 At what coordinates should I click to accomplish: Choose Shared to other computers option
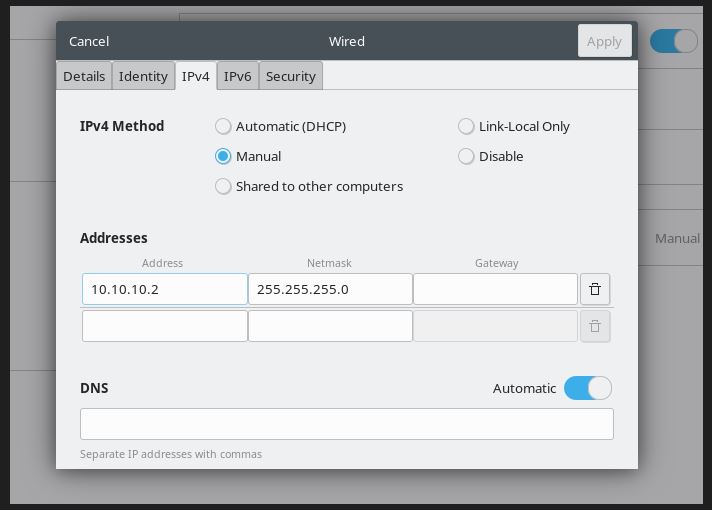(223, 187)
